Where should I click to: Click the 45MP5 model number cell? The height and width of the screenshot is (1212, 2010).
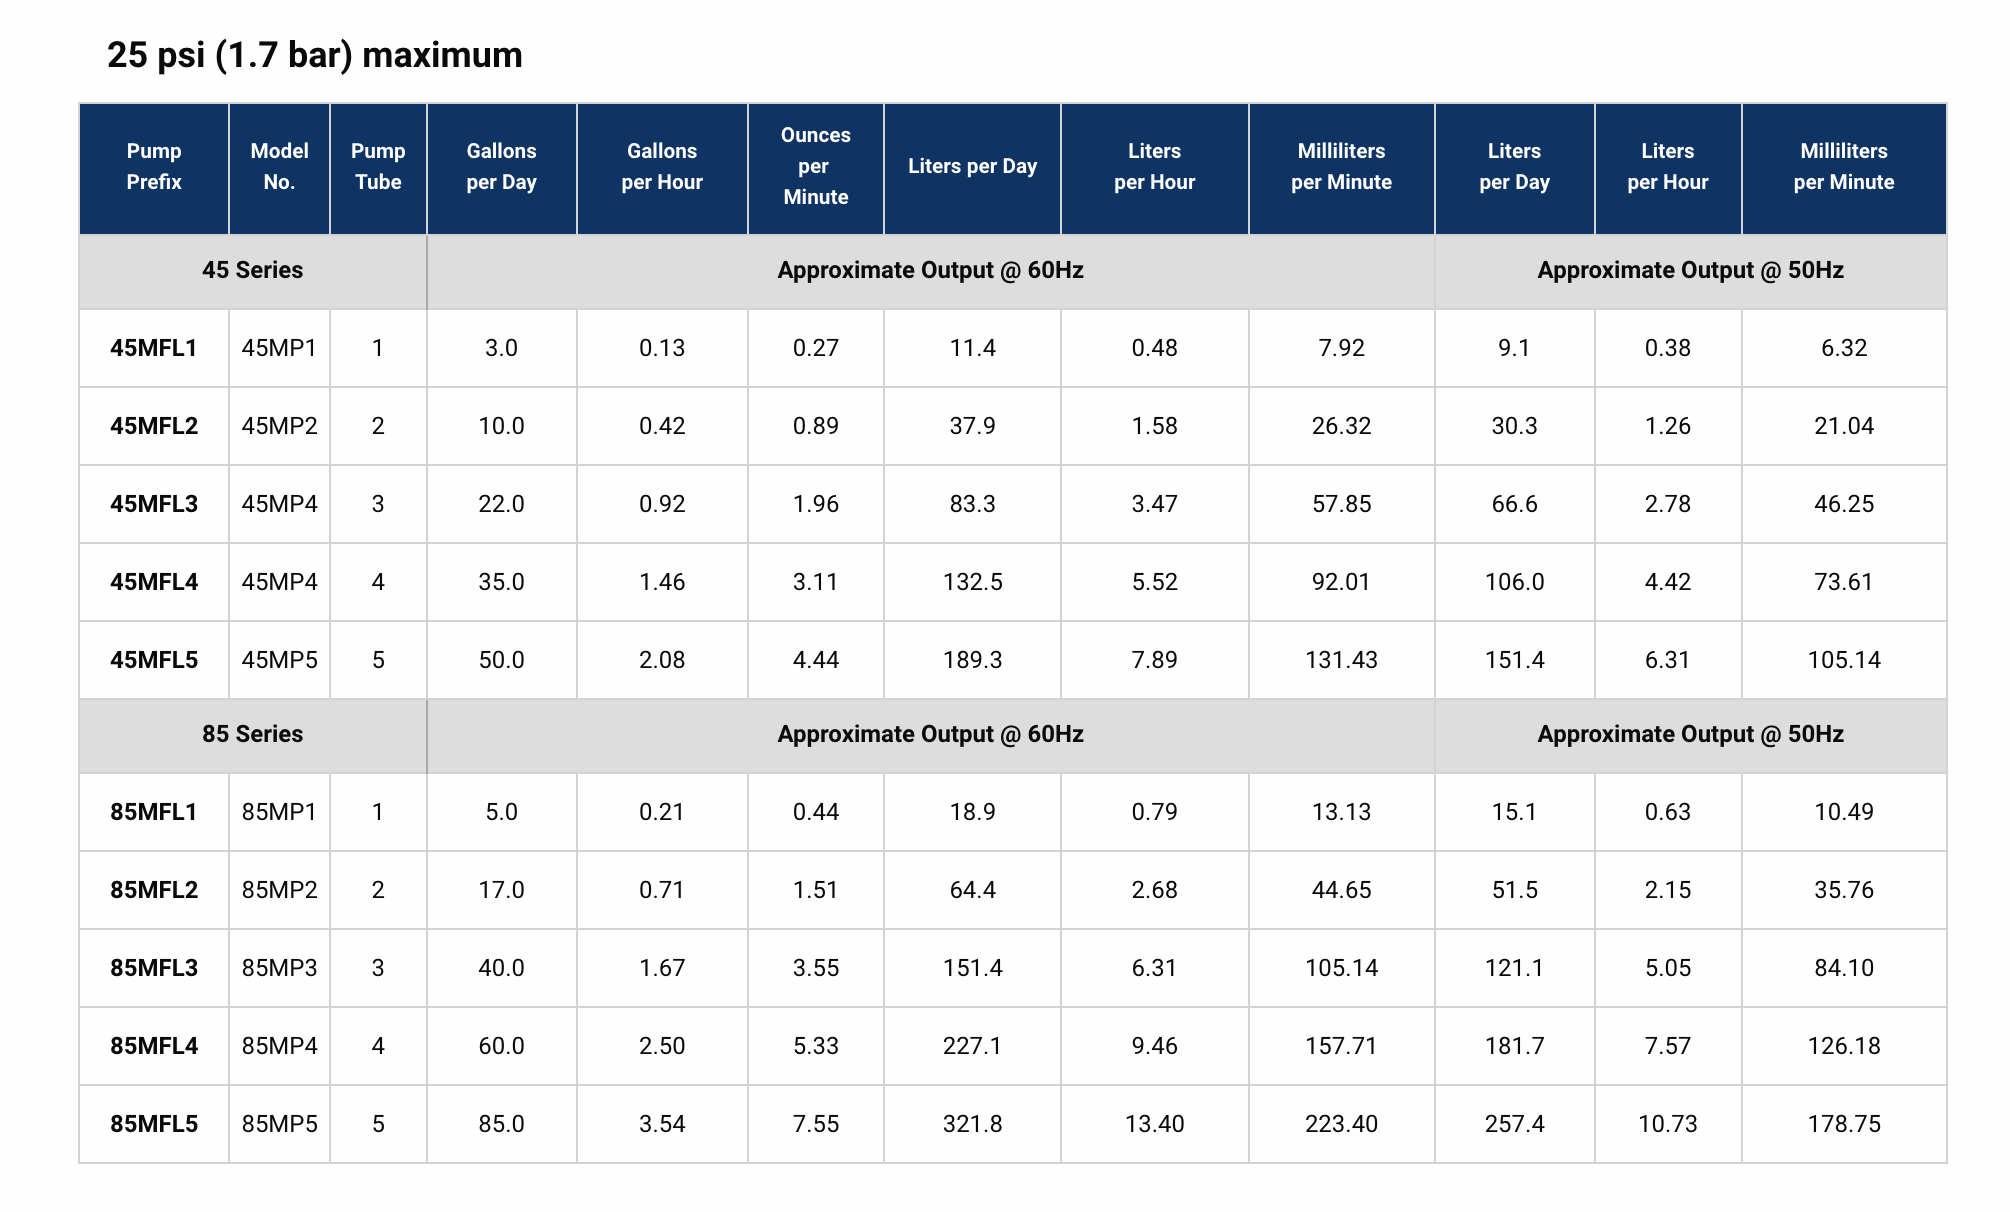coord(279,661)
